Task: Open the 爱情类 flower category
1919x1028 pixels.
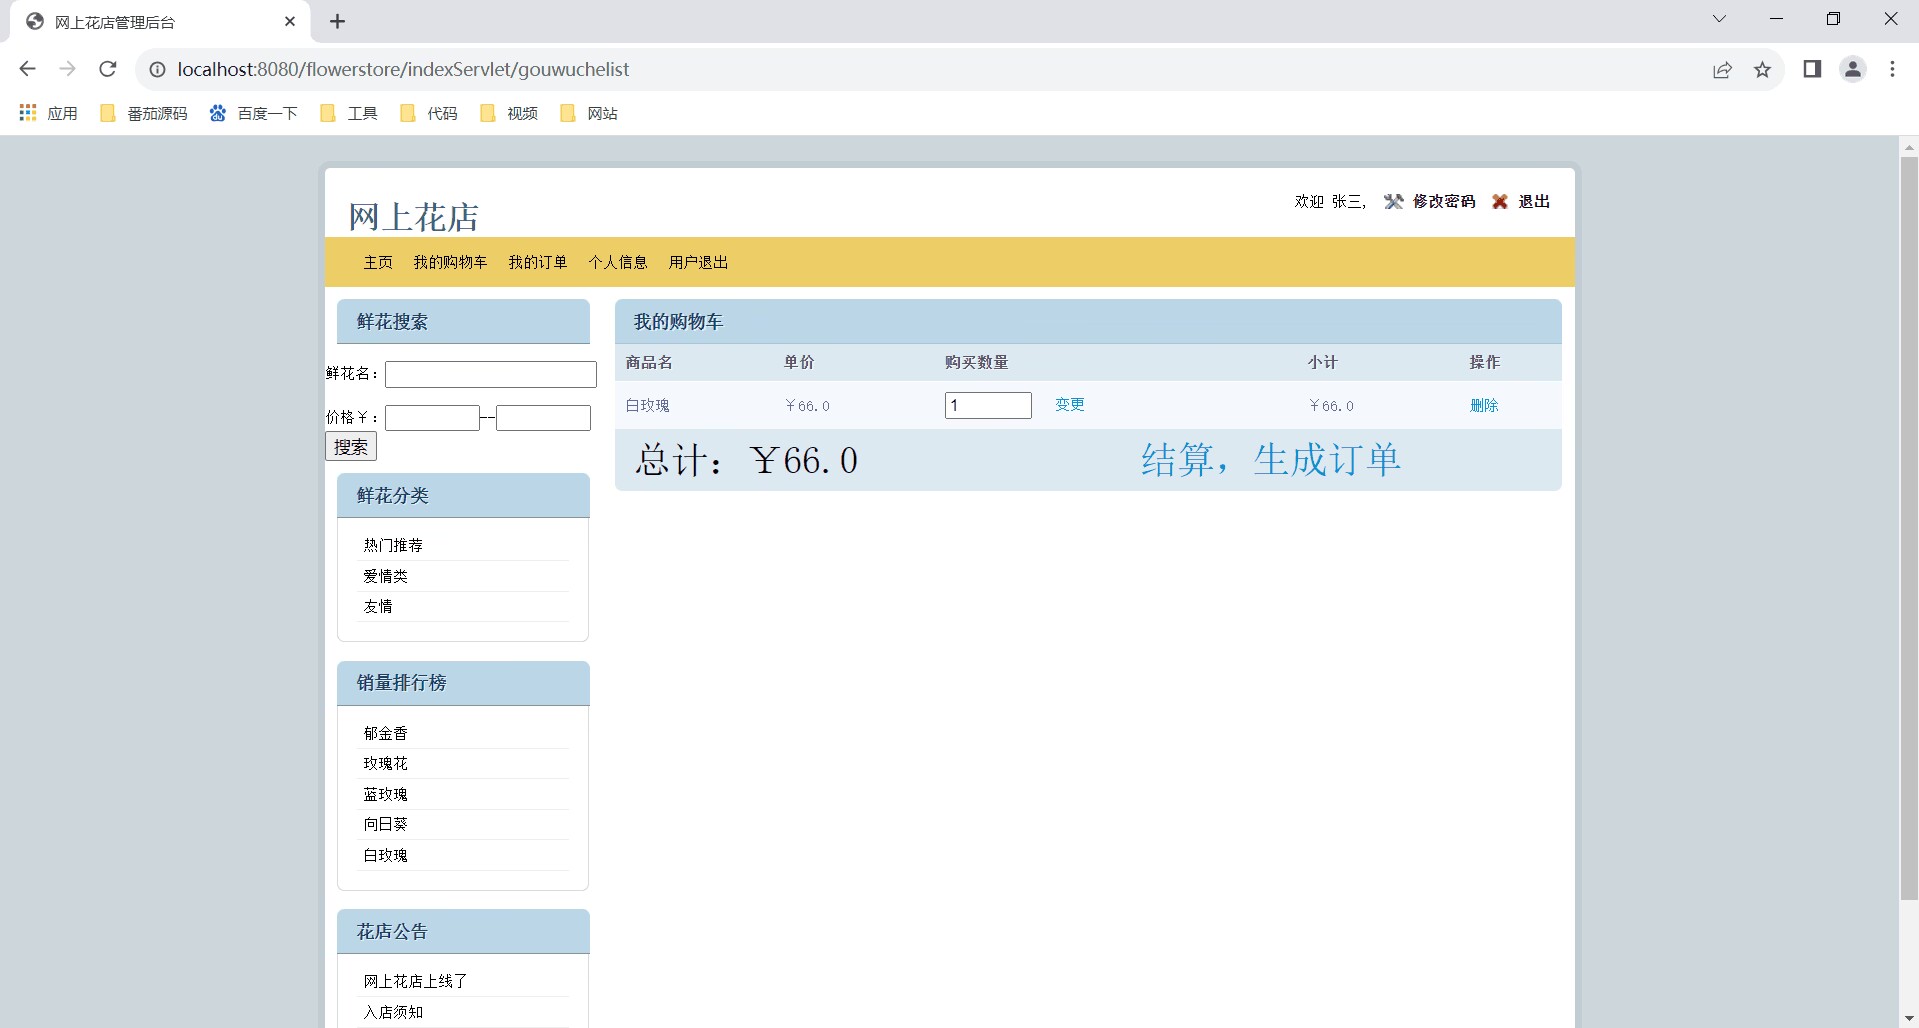Action: coord(386,576)
